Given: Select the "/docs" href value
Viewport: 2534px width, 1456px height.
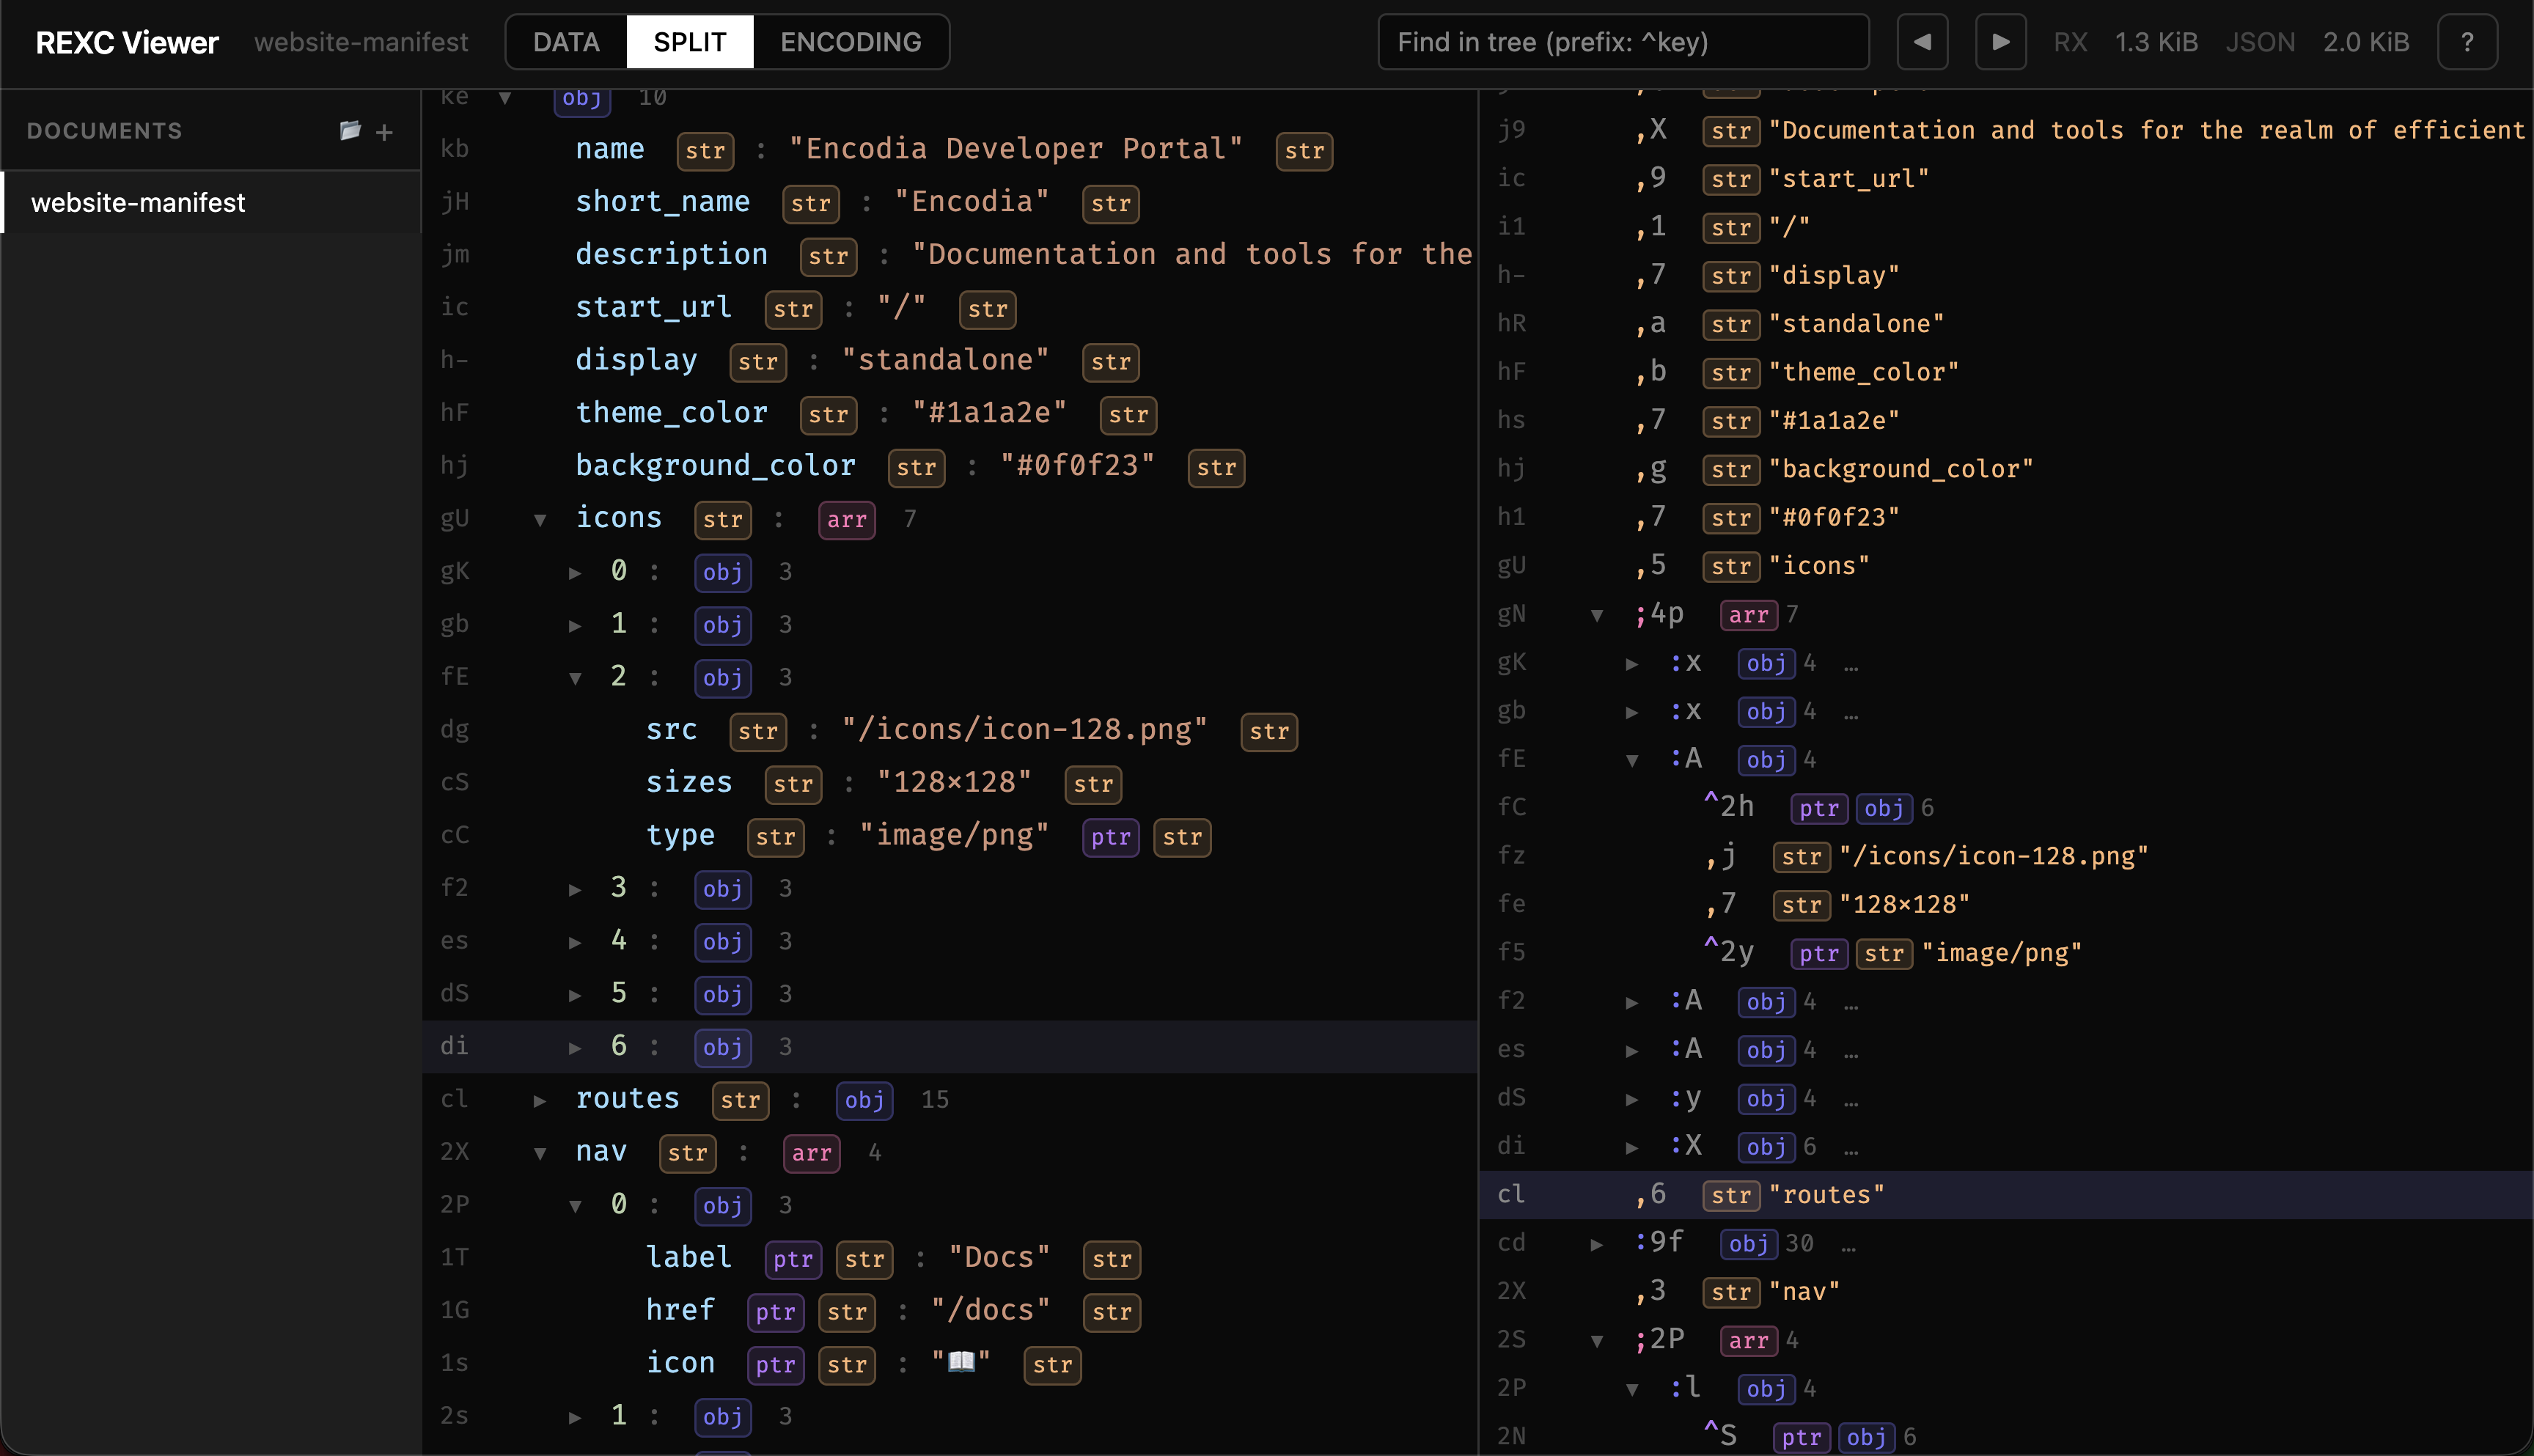Looking at the screenshot, I should [990, 1310].
